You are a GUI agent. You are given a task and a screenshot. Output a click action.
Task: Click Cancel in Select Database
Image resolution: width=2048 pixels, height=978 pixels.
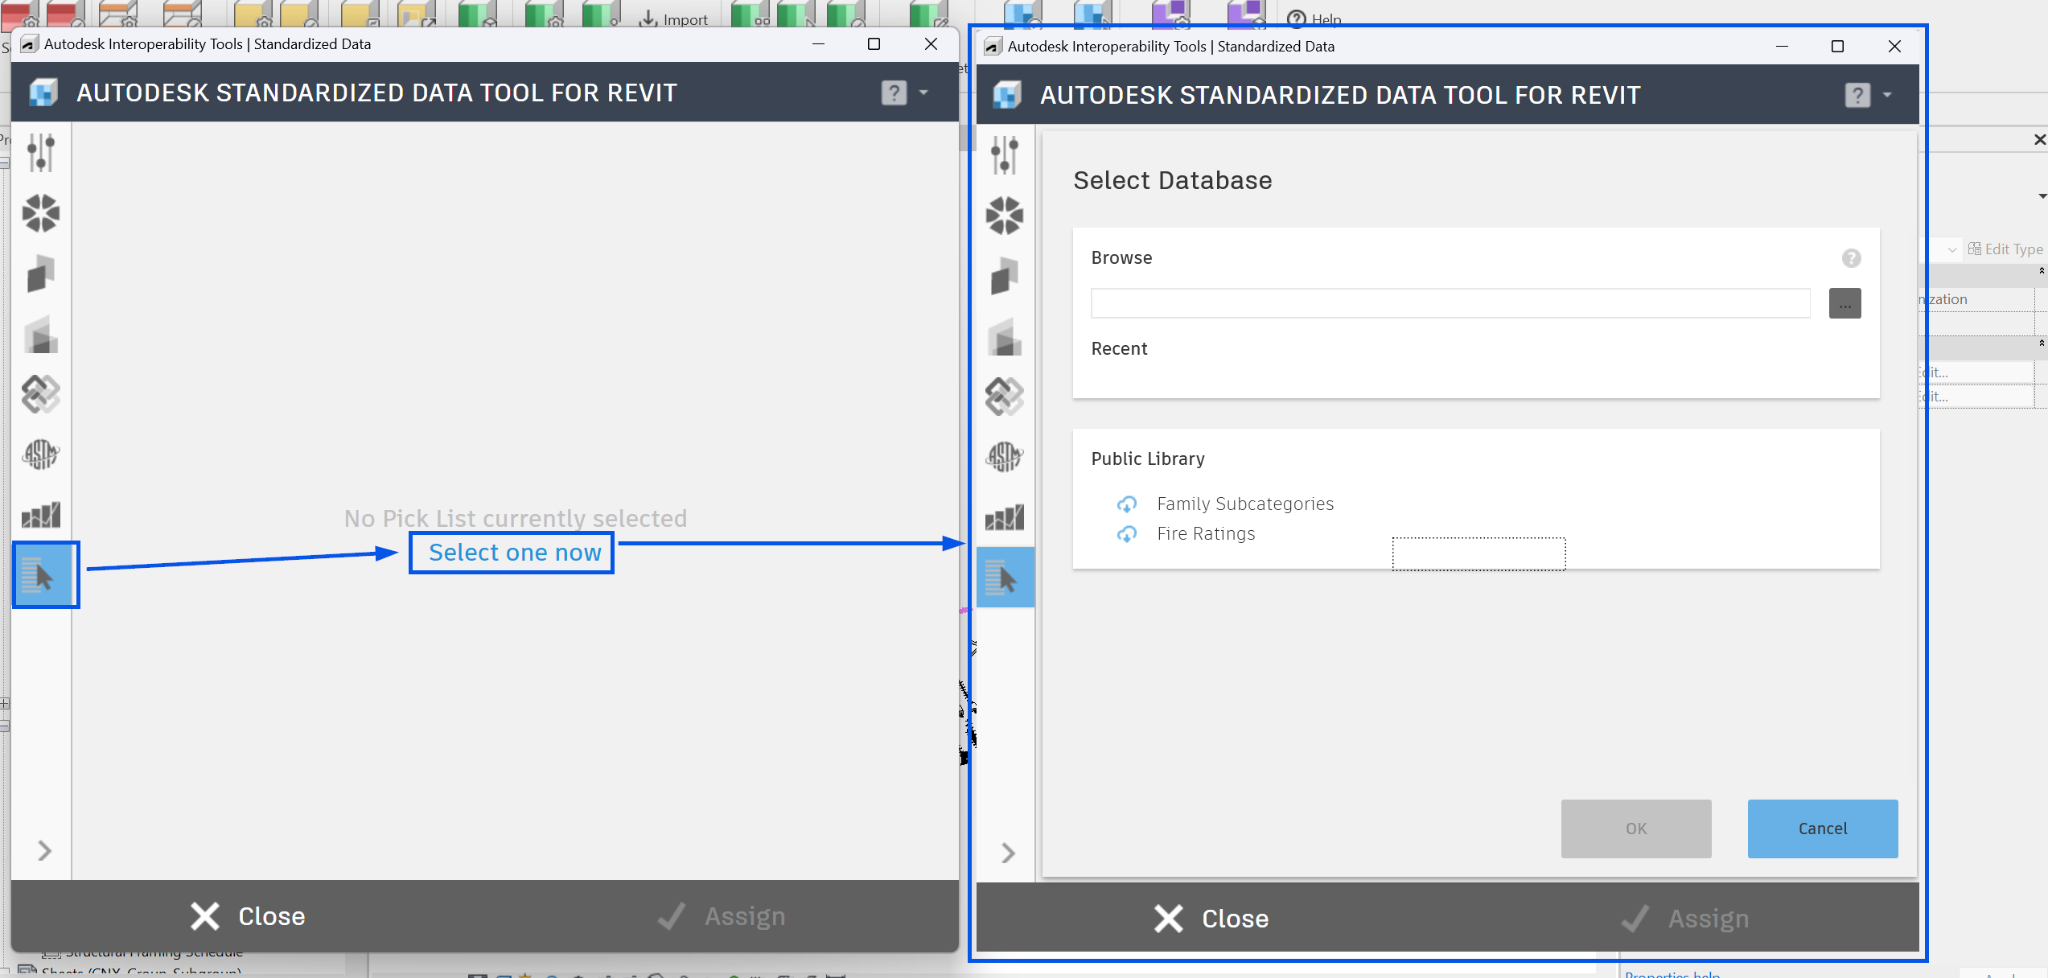coord(1823,829)
